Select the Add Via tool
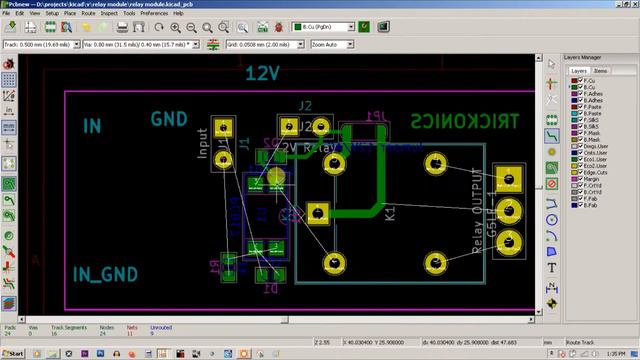This screenshot has width=640, height=360. [x=552, y=152]
